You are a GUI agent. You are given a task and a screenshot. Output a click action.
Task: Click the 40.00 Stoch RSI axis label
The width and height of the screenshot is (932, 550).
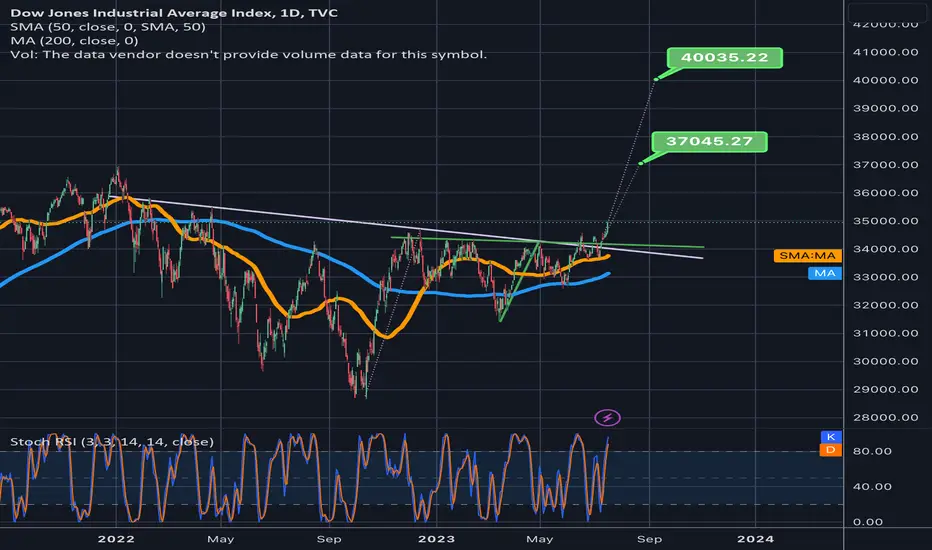pos(872,486)
